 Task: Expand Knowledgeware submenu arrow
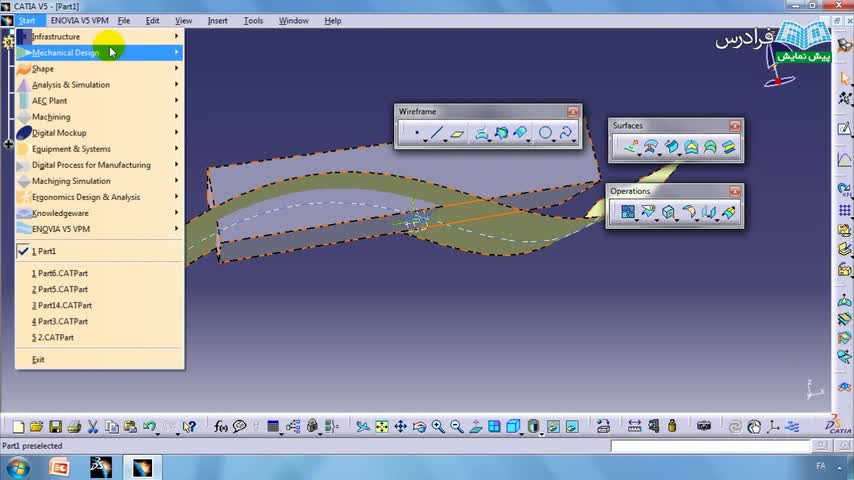[x=176, y=212]
